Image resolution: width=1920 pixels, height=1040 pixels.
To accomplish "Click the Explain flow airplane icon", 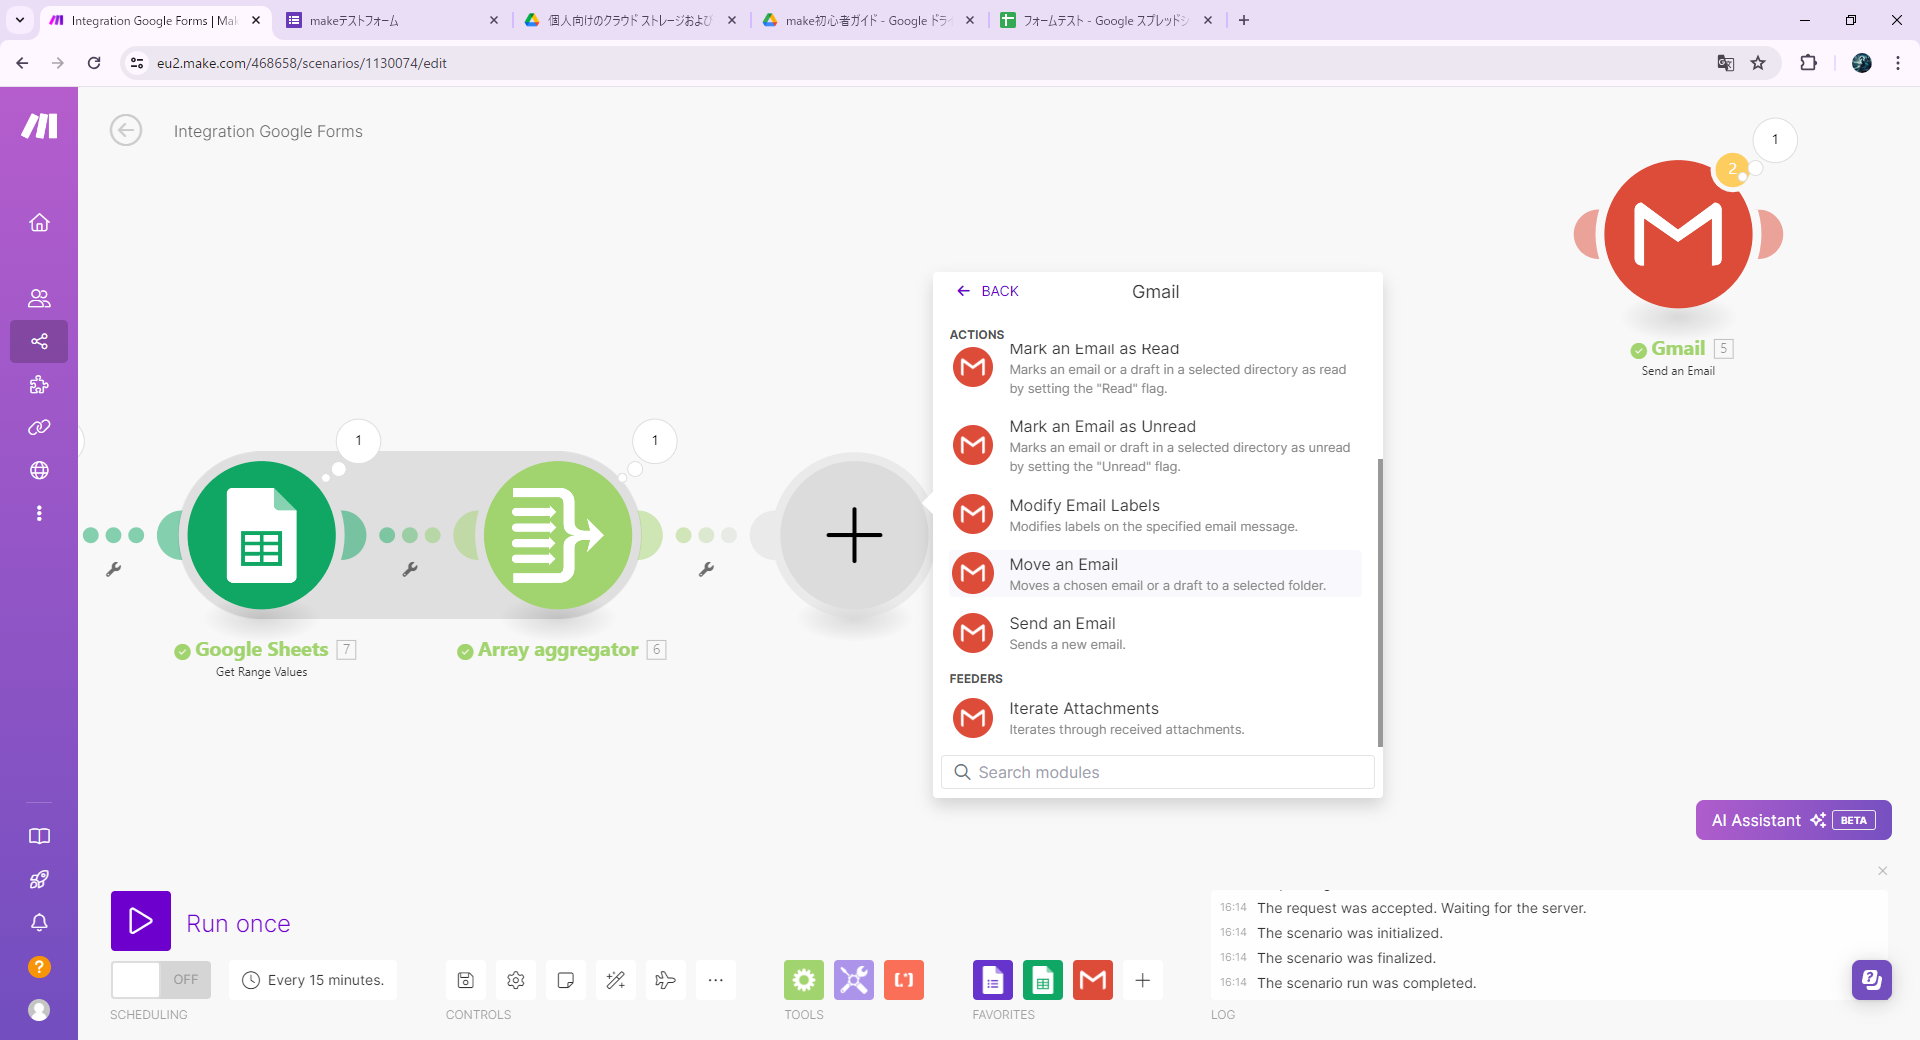I will (x=666, y=980).
